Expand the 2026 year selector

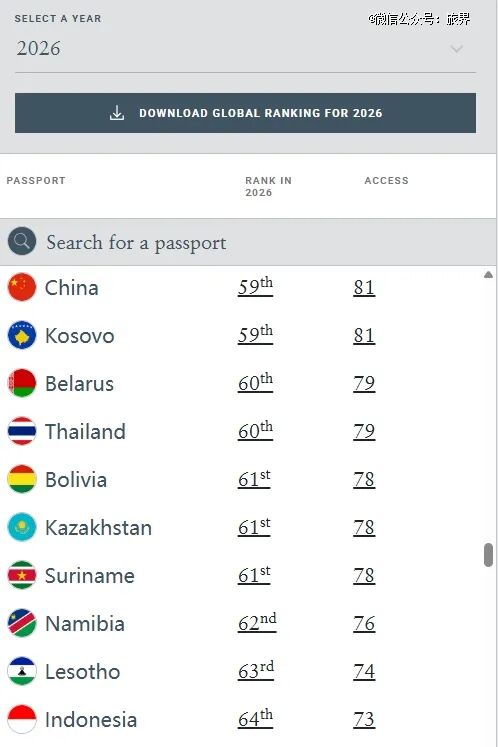[x=245, y=49]
